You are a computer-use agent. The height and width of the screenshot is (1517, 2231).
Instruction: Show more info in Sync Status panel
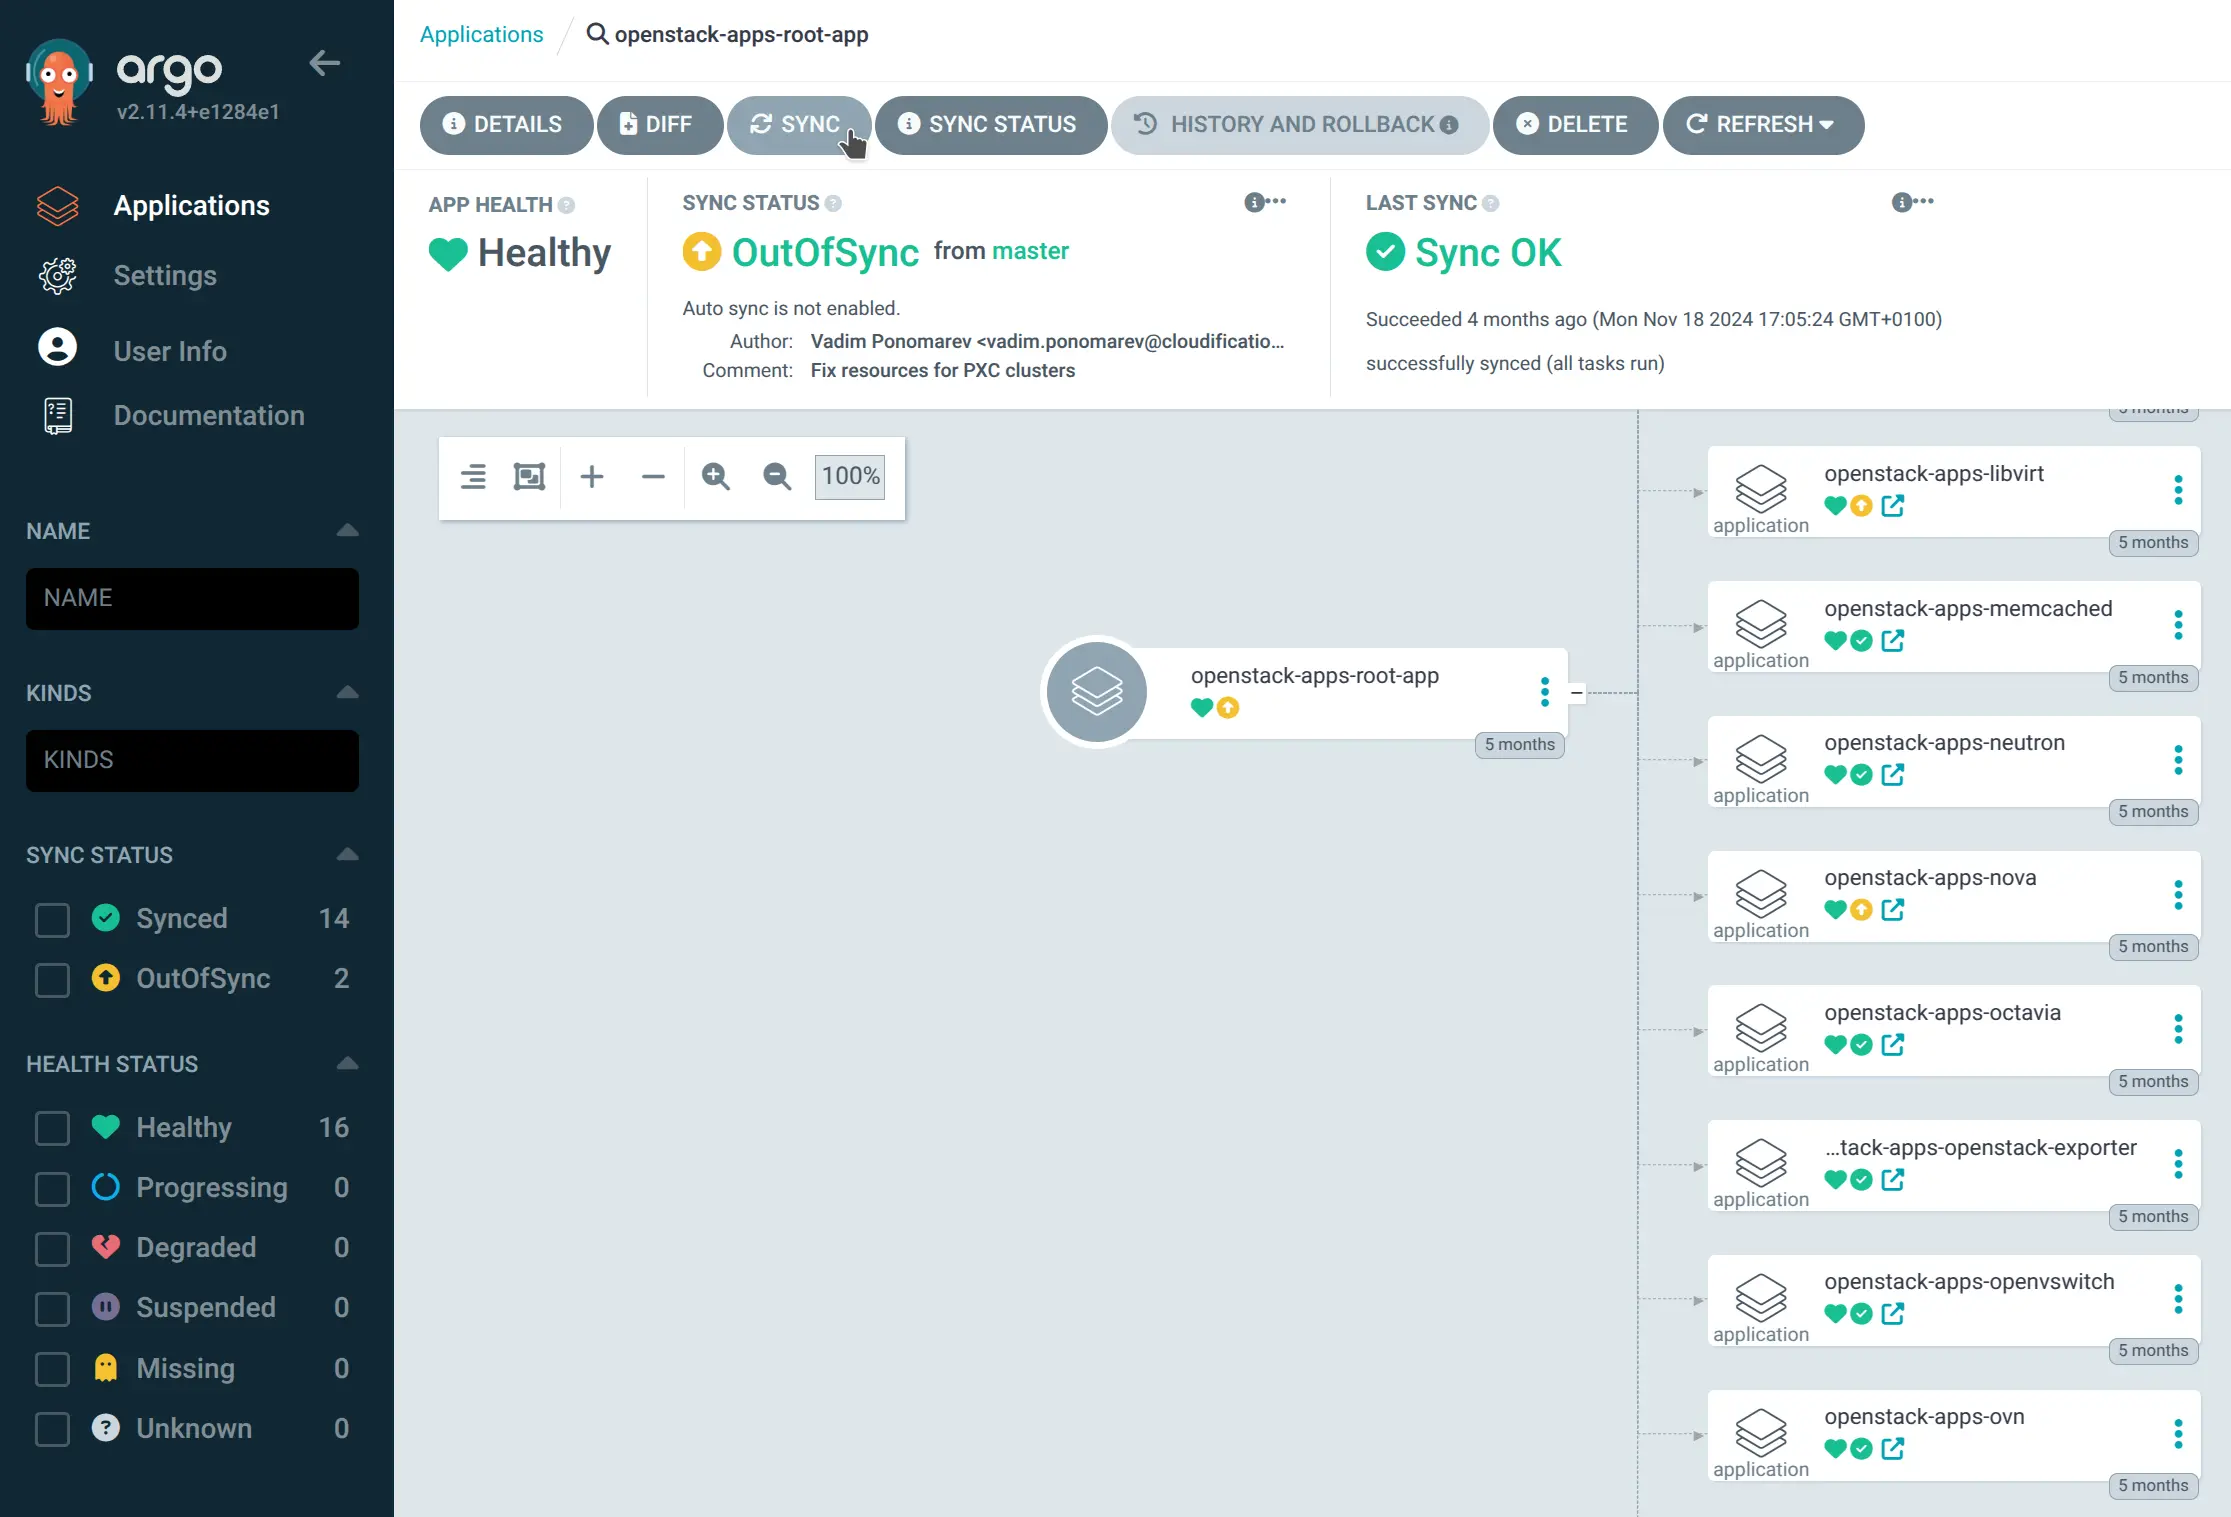tap(1265, 202)
